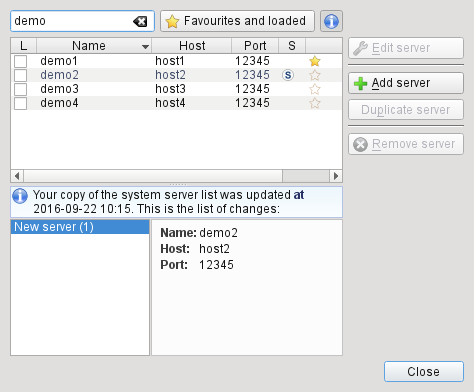Select the demo3 server name
Viewport: 474px width, 392px height.
click(x=59, y=89)
